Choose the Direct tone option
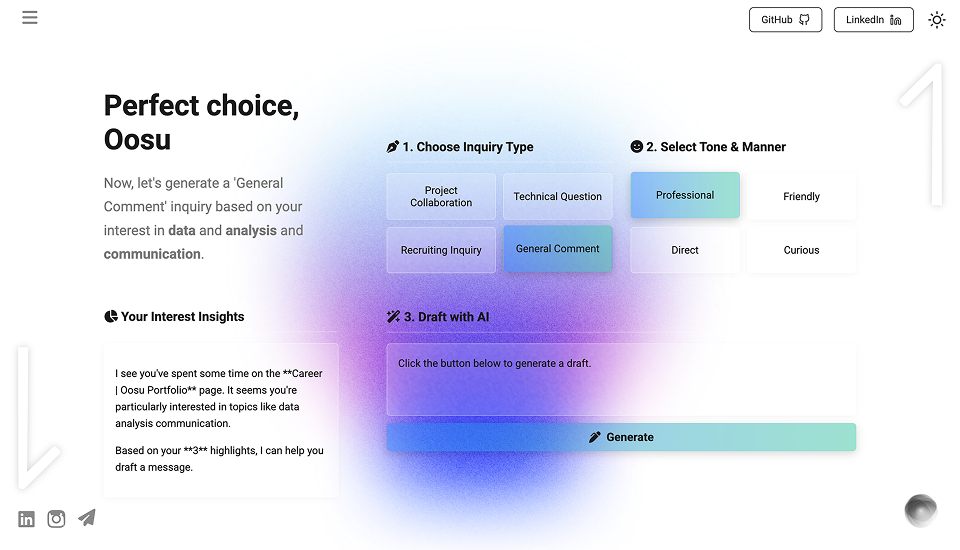The width and height of the screenshot is (960, 550). [685, 250]
